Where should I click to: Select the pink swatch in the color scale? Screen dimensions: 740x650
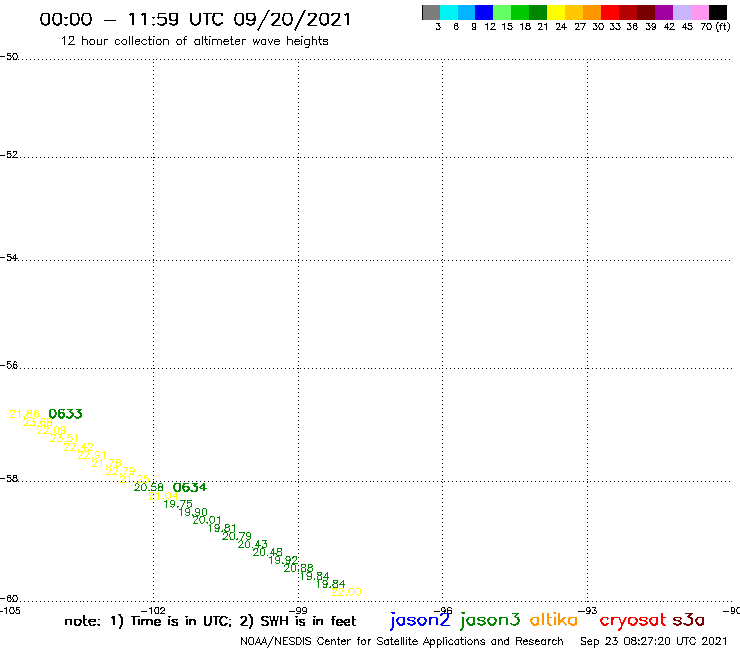pos(700,12)
